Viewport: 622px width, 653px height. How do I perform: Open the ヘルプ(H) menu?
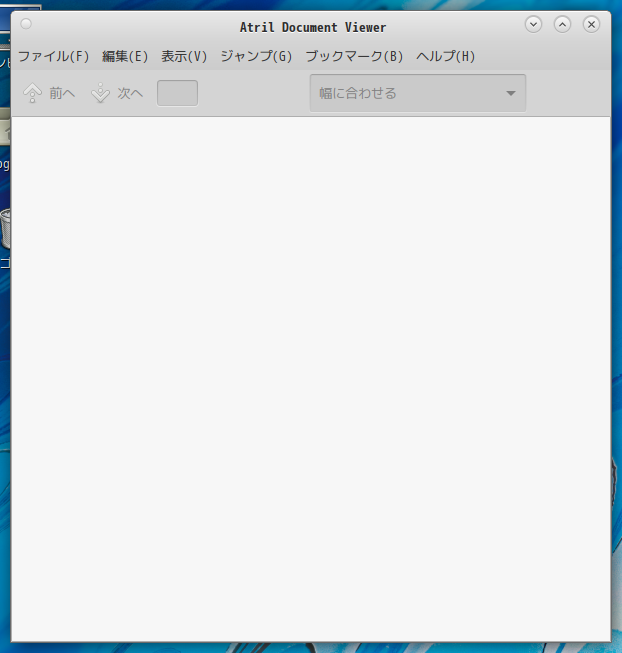click(445, 56)
